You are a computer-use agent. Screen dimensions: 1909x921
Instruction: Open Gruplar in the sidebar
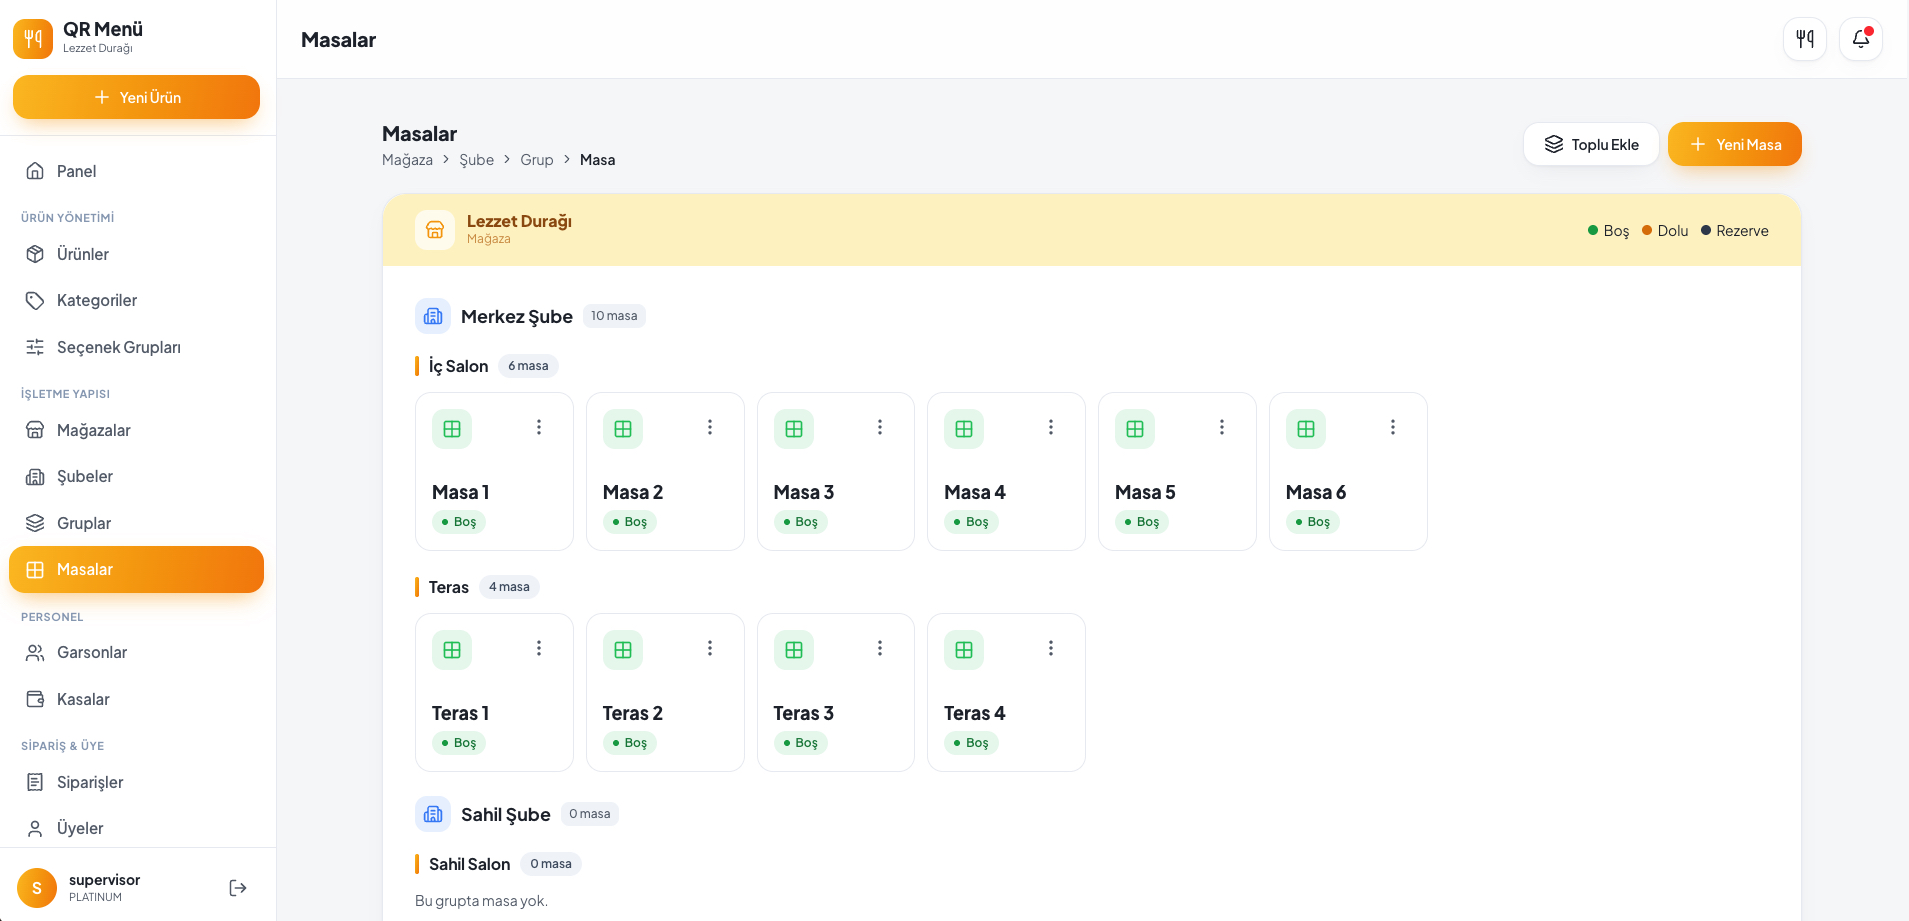(136, 523)
